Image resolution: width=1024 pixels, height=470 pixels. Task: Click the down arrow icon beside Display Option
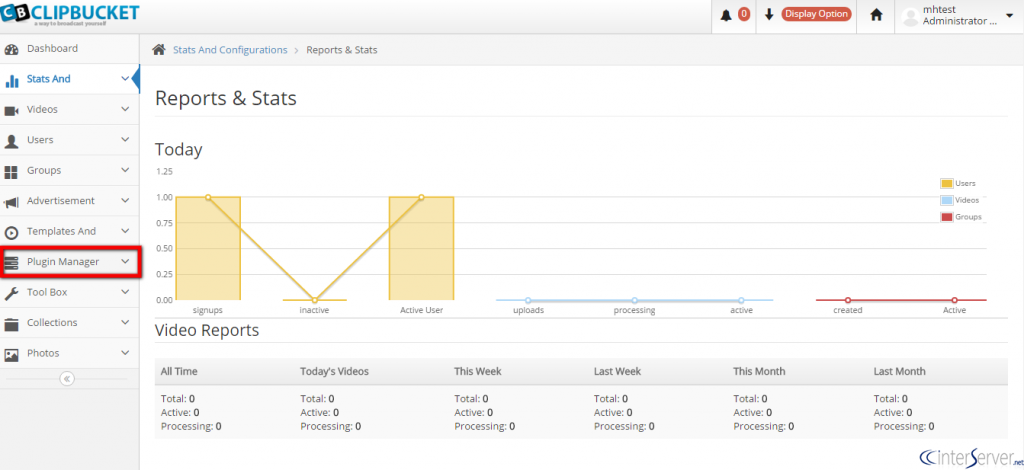tap(769, 14)
